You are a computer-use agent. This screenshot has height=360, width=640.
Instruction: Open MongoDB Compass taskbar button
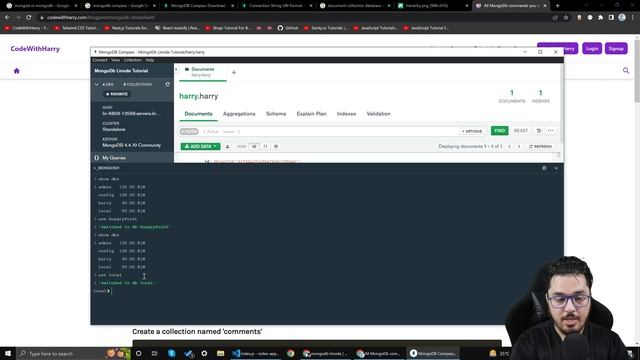pyautogui.click(x=433, y=353)
